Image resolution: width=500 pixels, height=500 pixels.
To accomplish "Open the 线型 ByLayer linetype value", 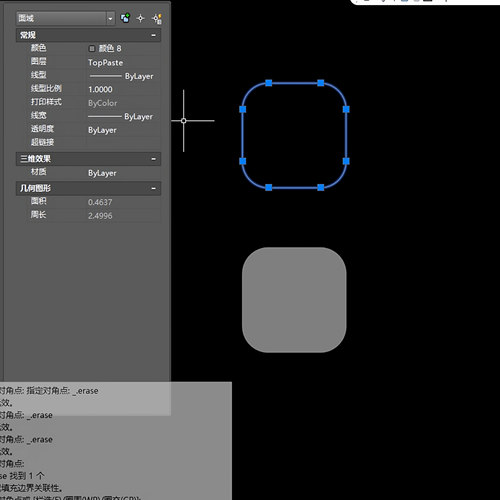I will click(121, 76).
